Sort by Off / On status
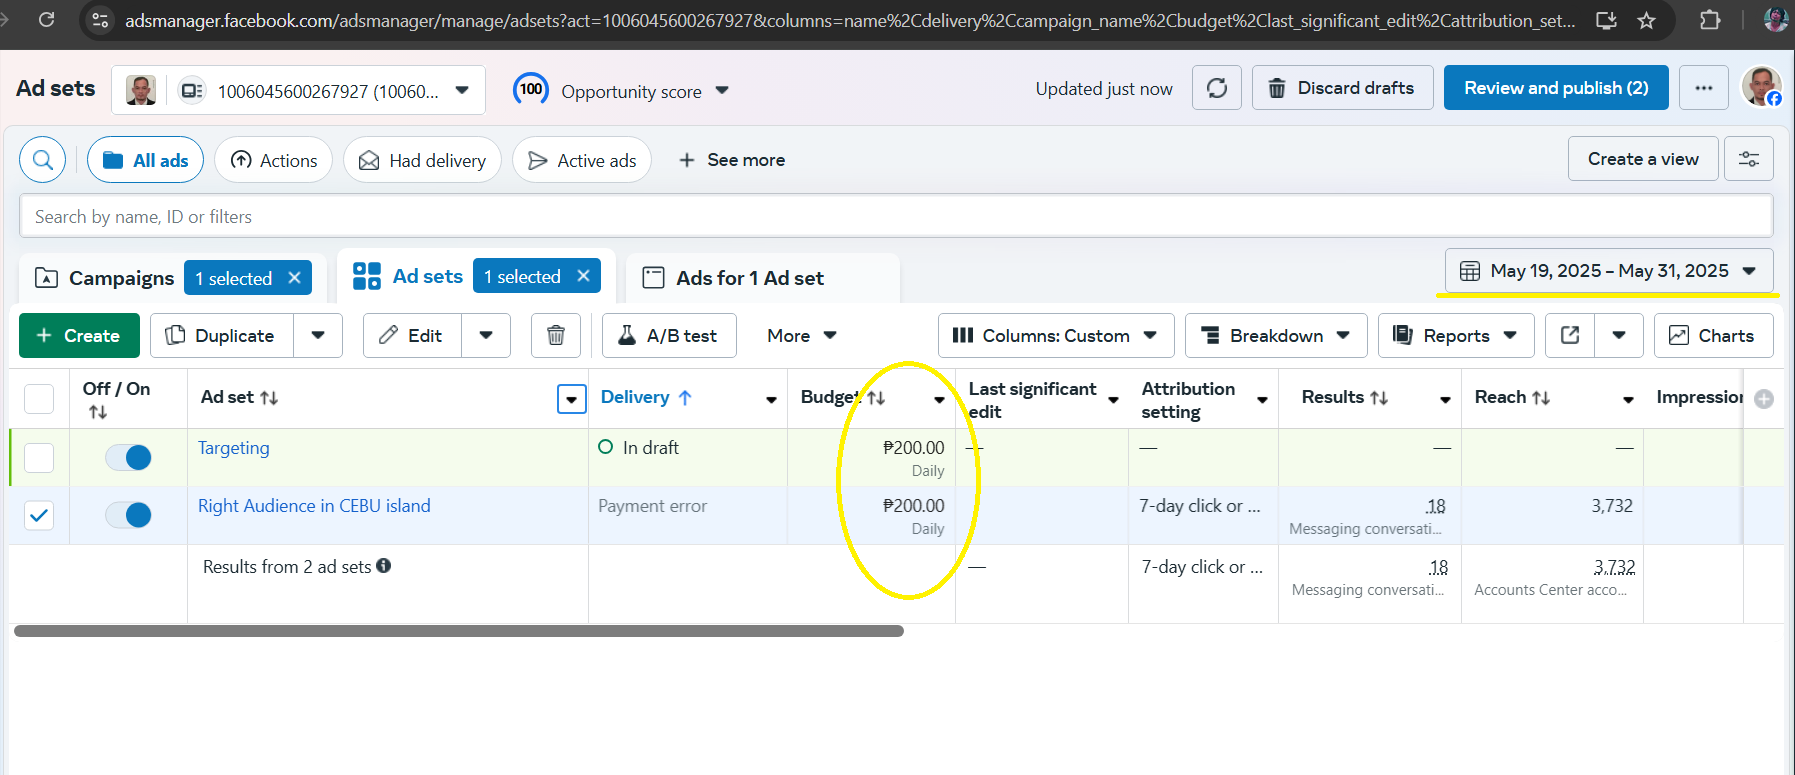 (x=97, y=412)
